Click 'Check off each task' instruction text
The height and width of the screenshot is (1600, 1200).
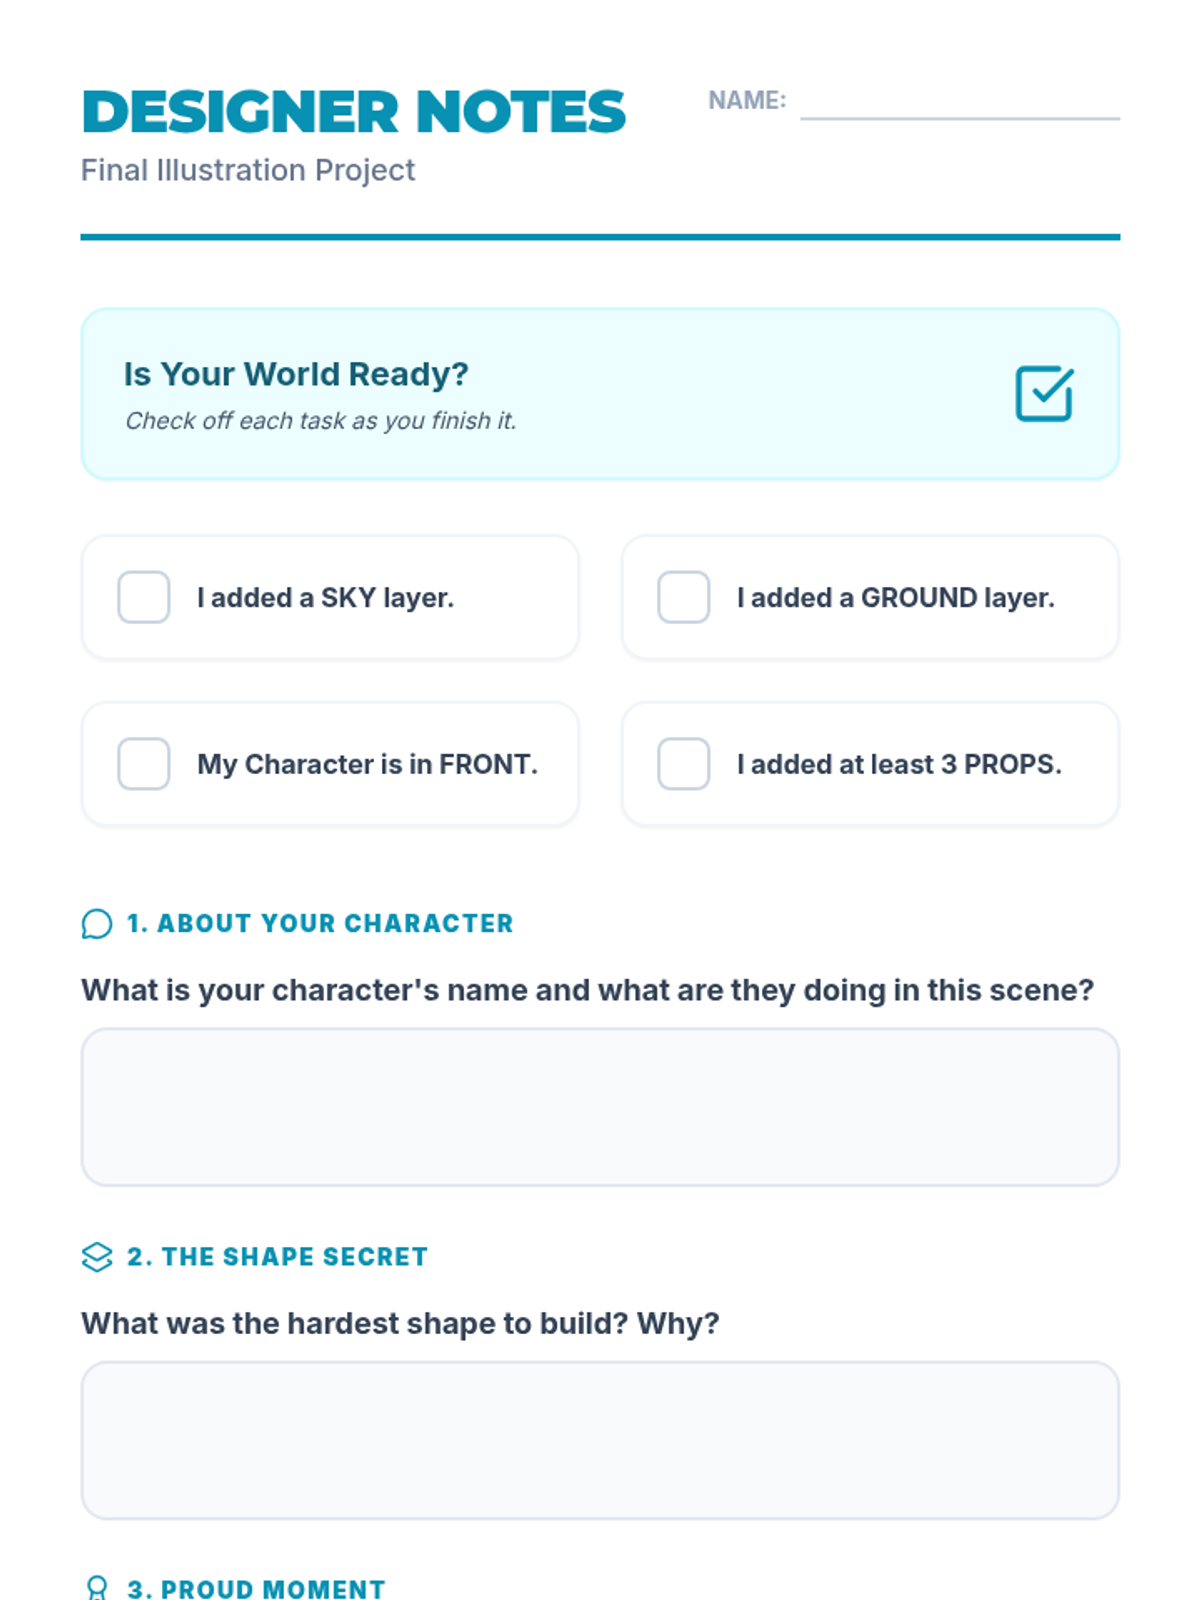pyautogui.click(x=320, y=421)
